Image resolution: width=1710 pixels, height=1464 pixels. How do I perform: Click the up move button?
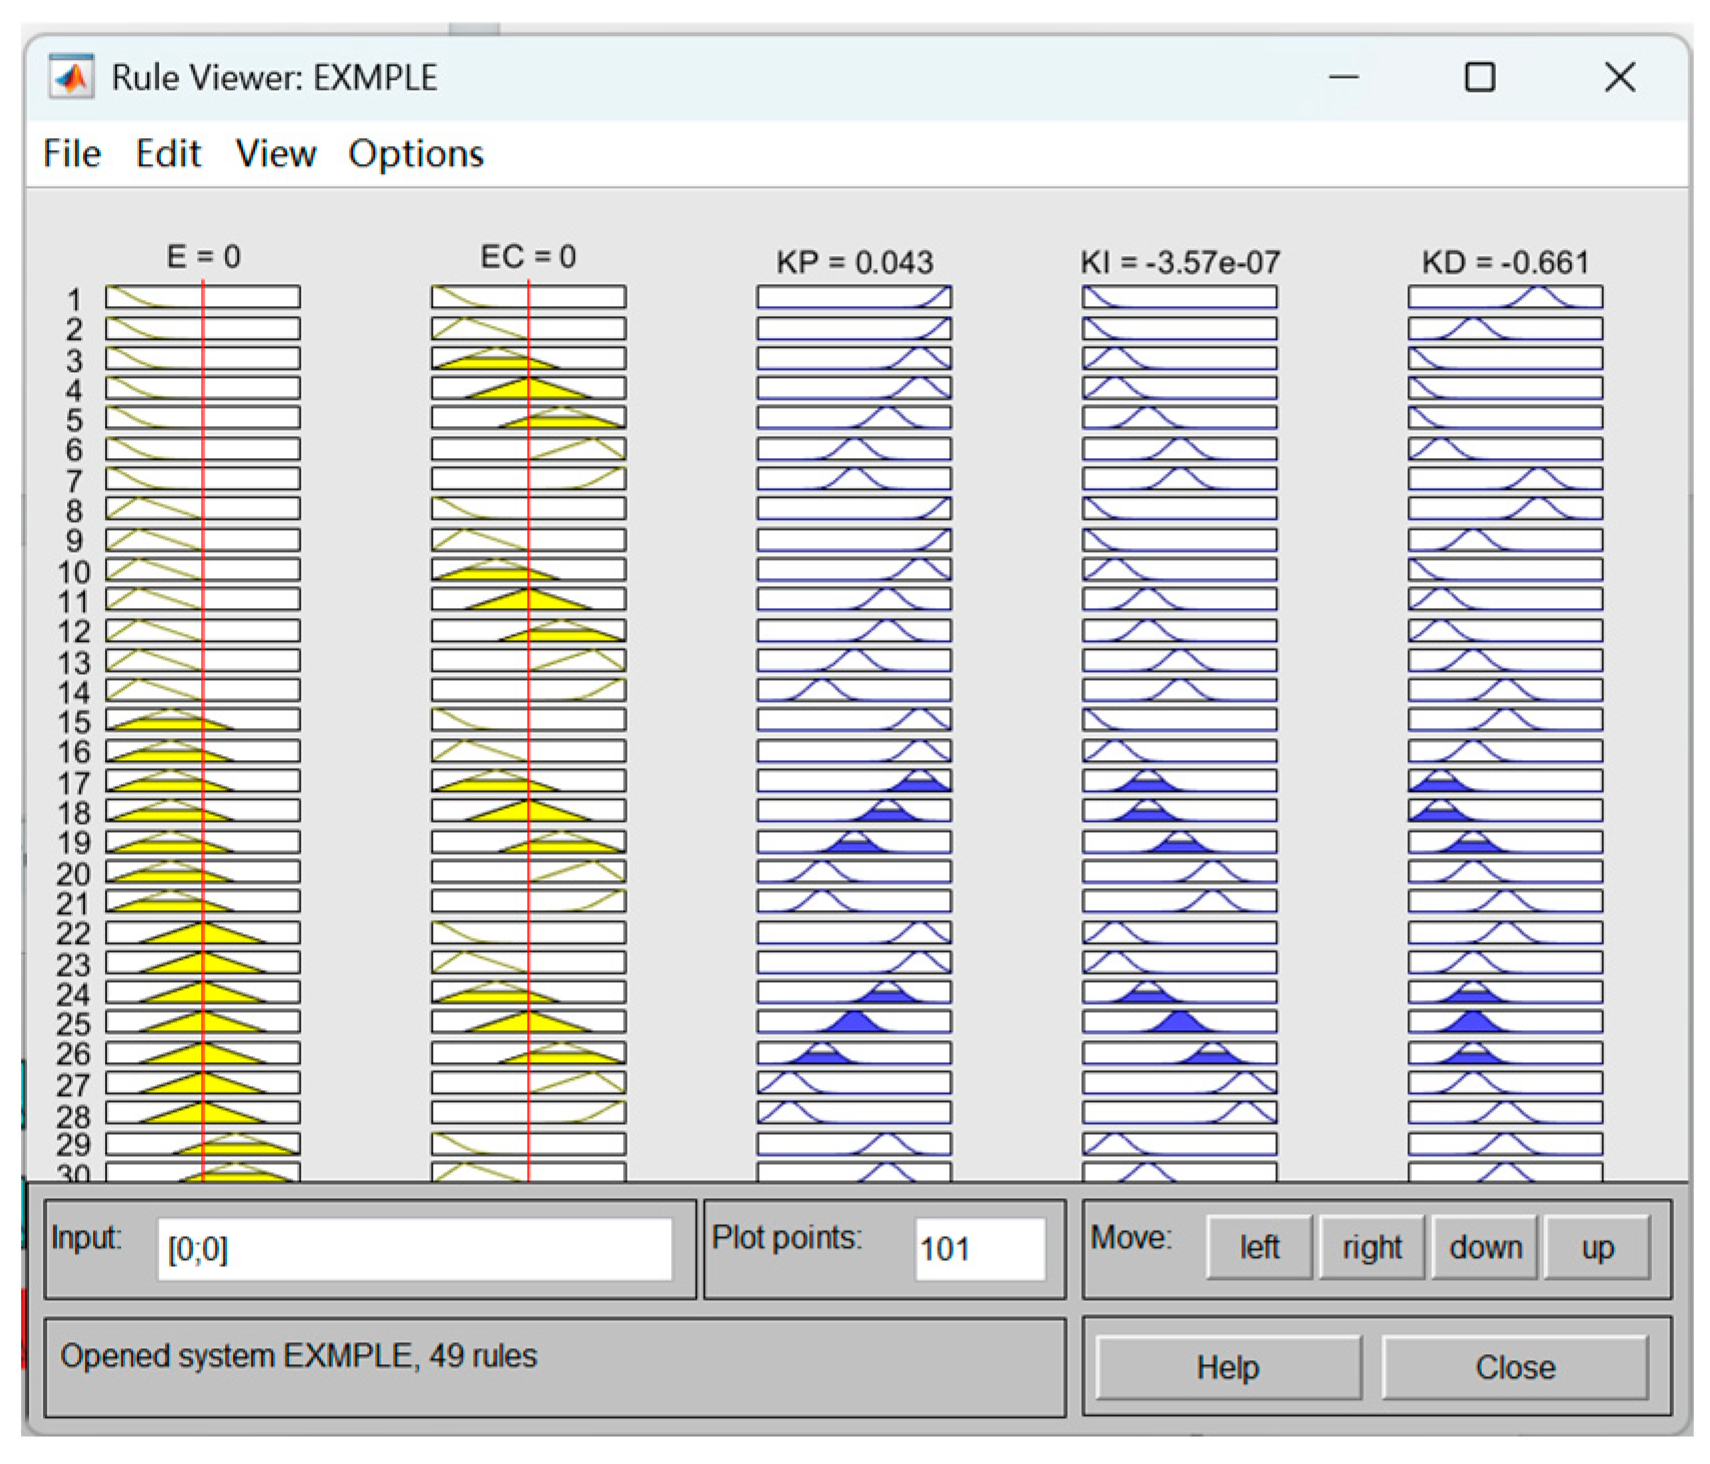[1597, 1247]
